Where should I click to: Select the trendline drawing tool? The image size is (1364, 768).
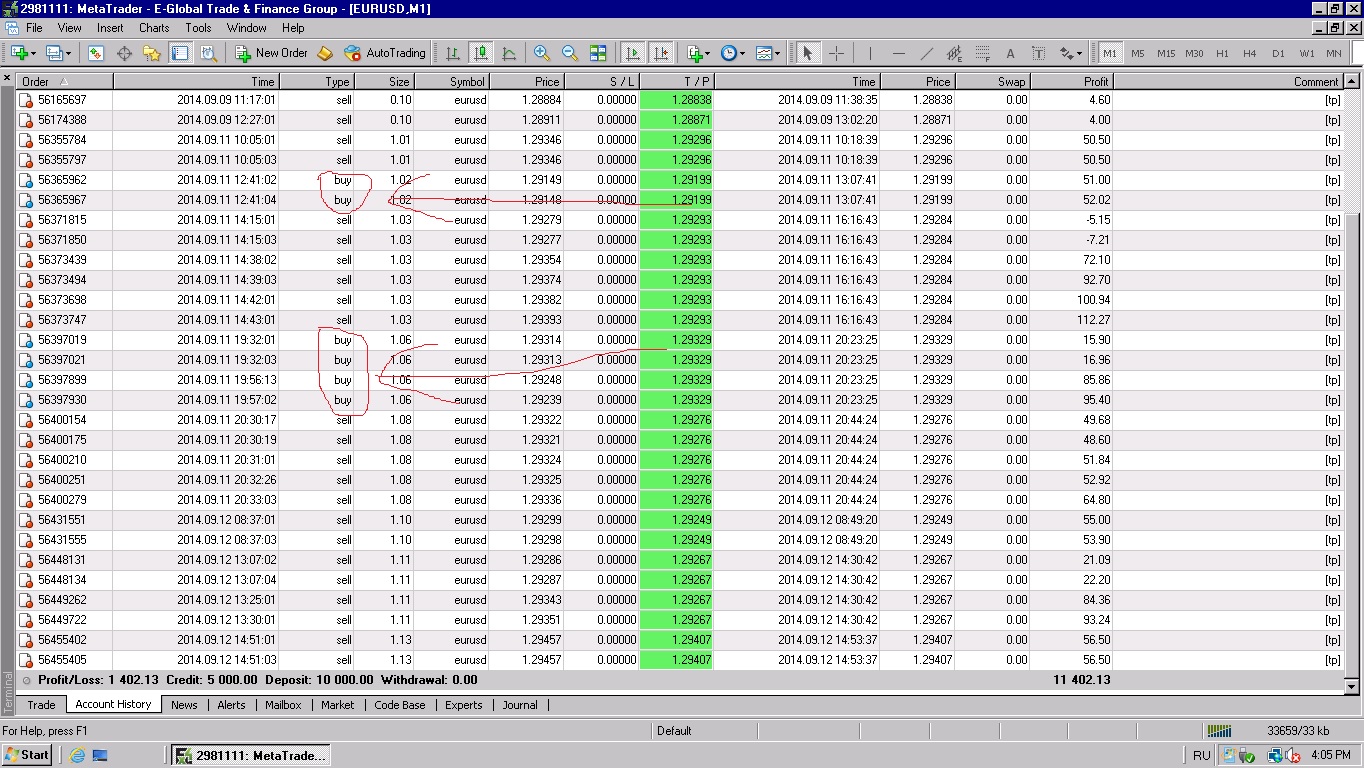(x=926, y=53)
